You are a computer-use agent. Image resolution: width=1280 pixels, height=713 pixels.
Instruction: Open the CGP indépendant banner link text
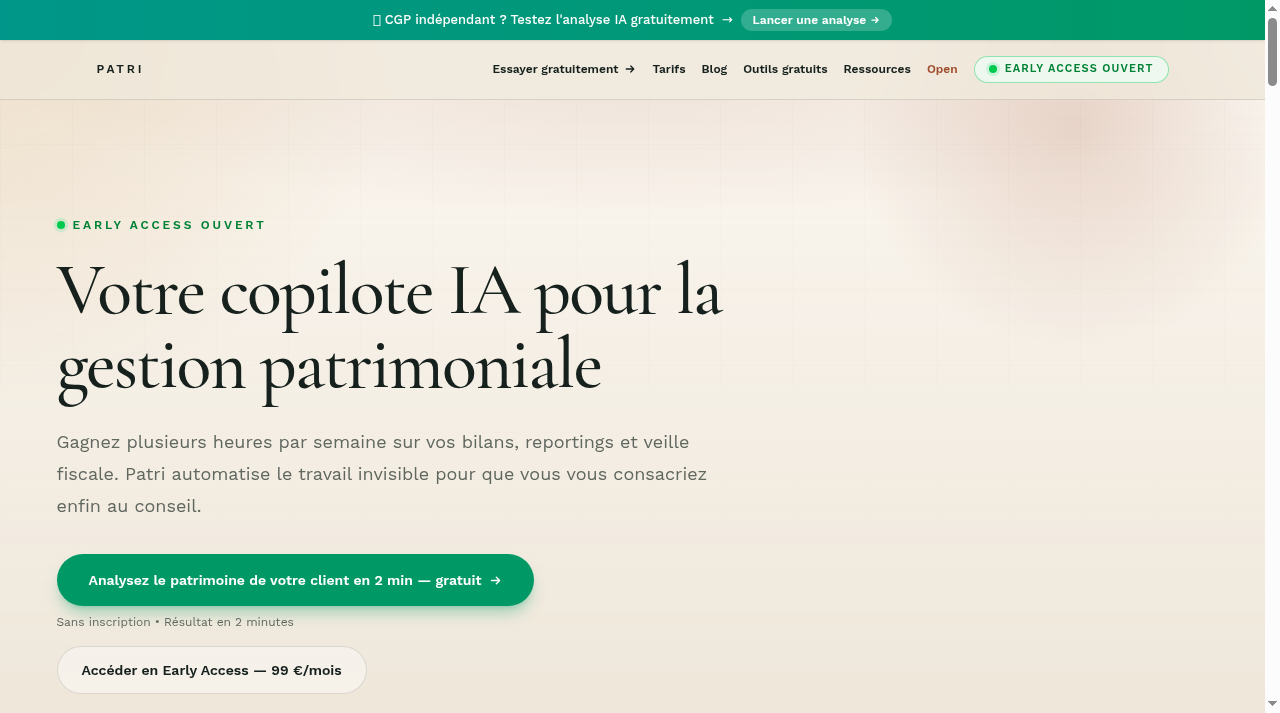point(552,20)
